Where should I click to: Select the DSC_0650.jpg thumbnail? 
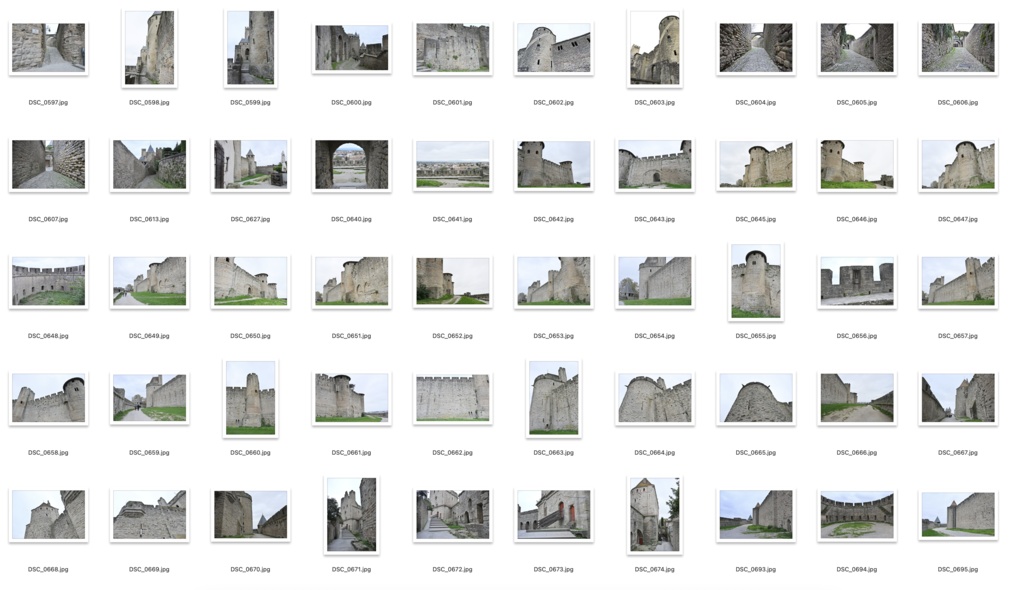pos(251,282)
